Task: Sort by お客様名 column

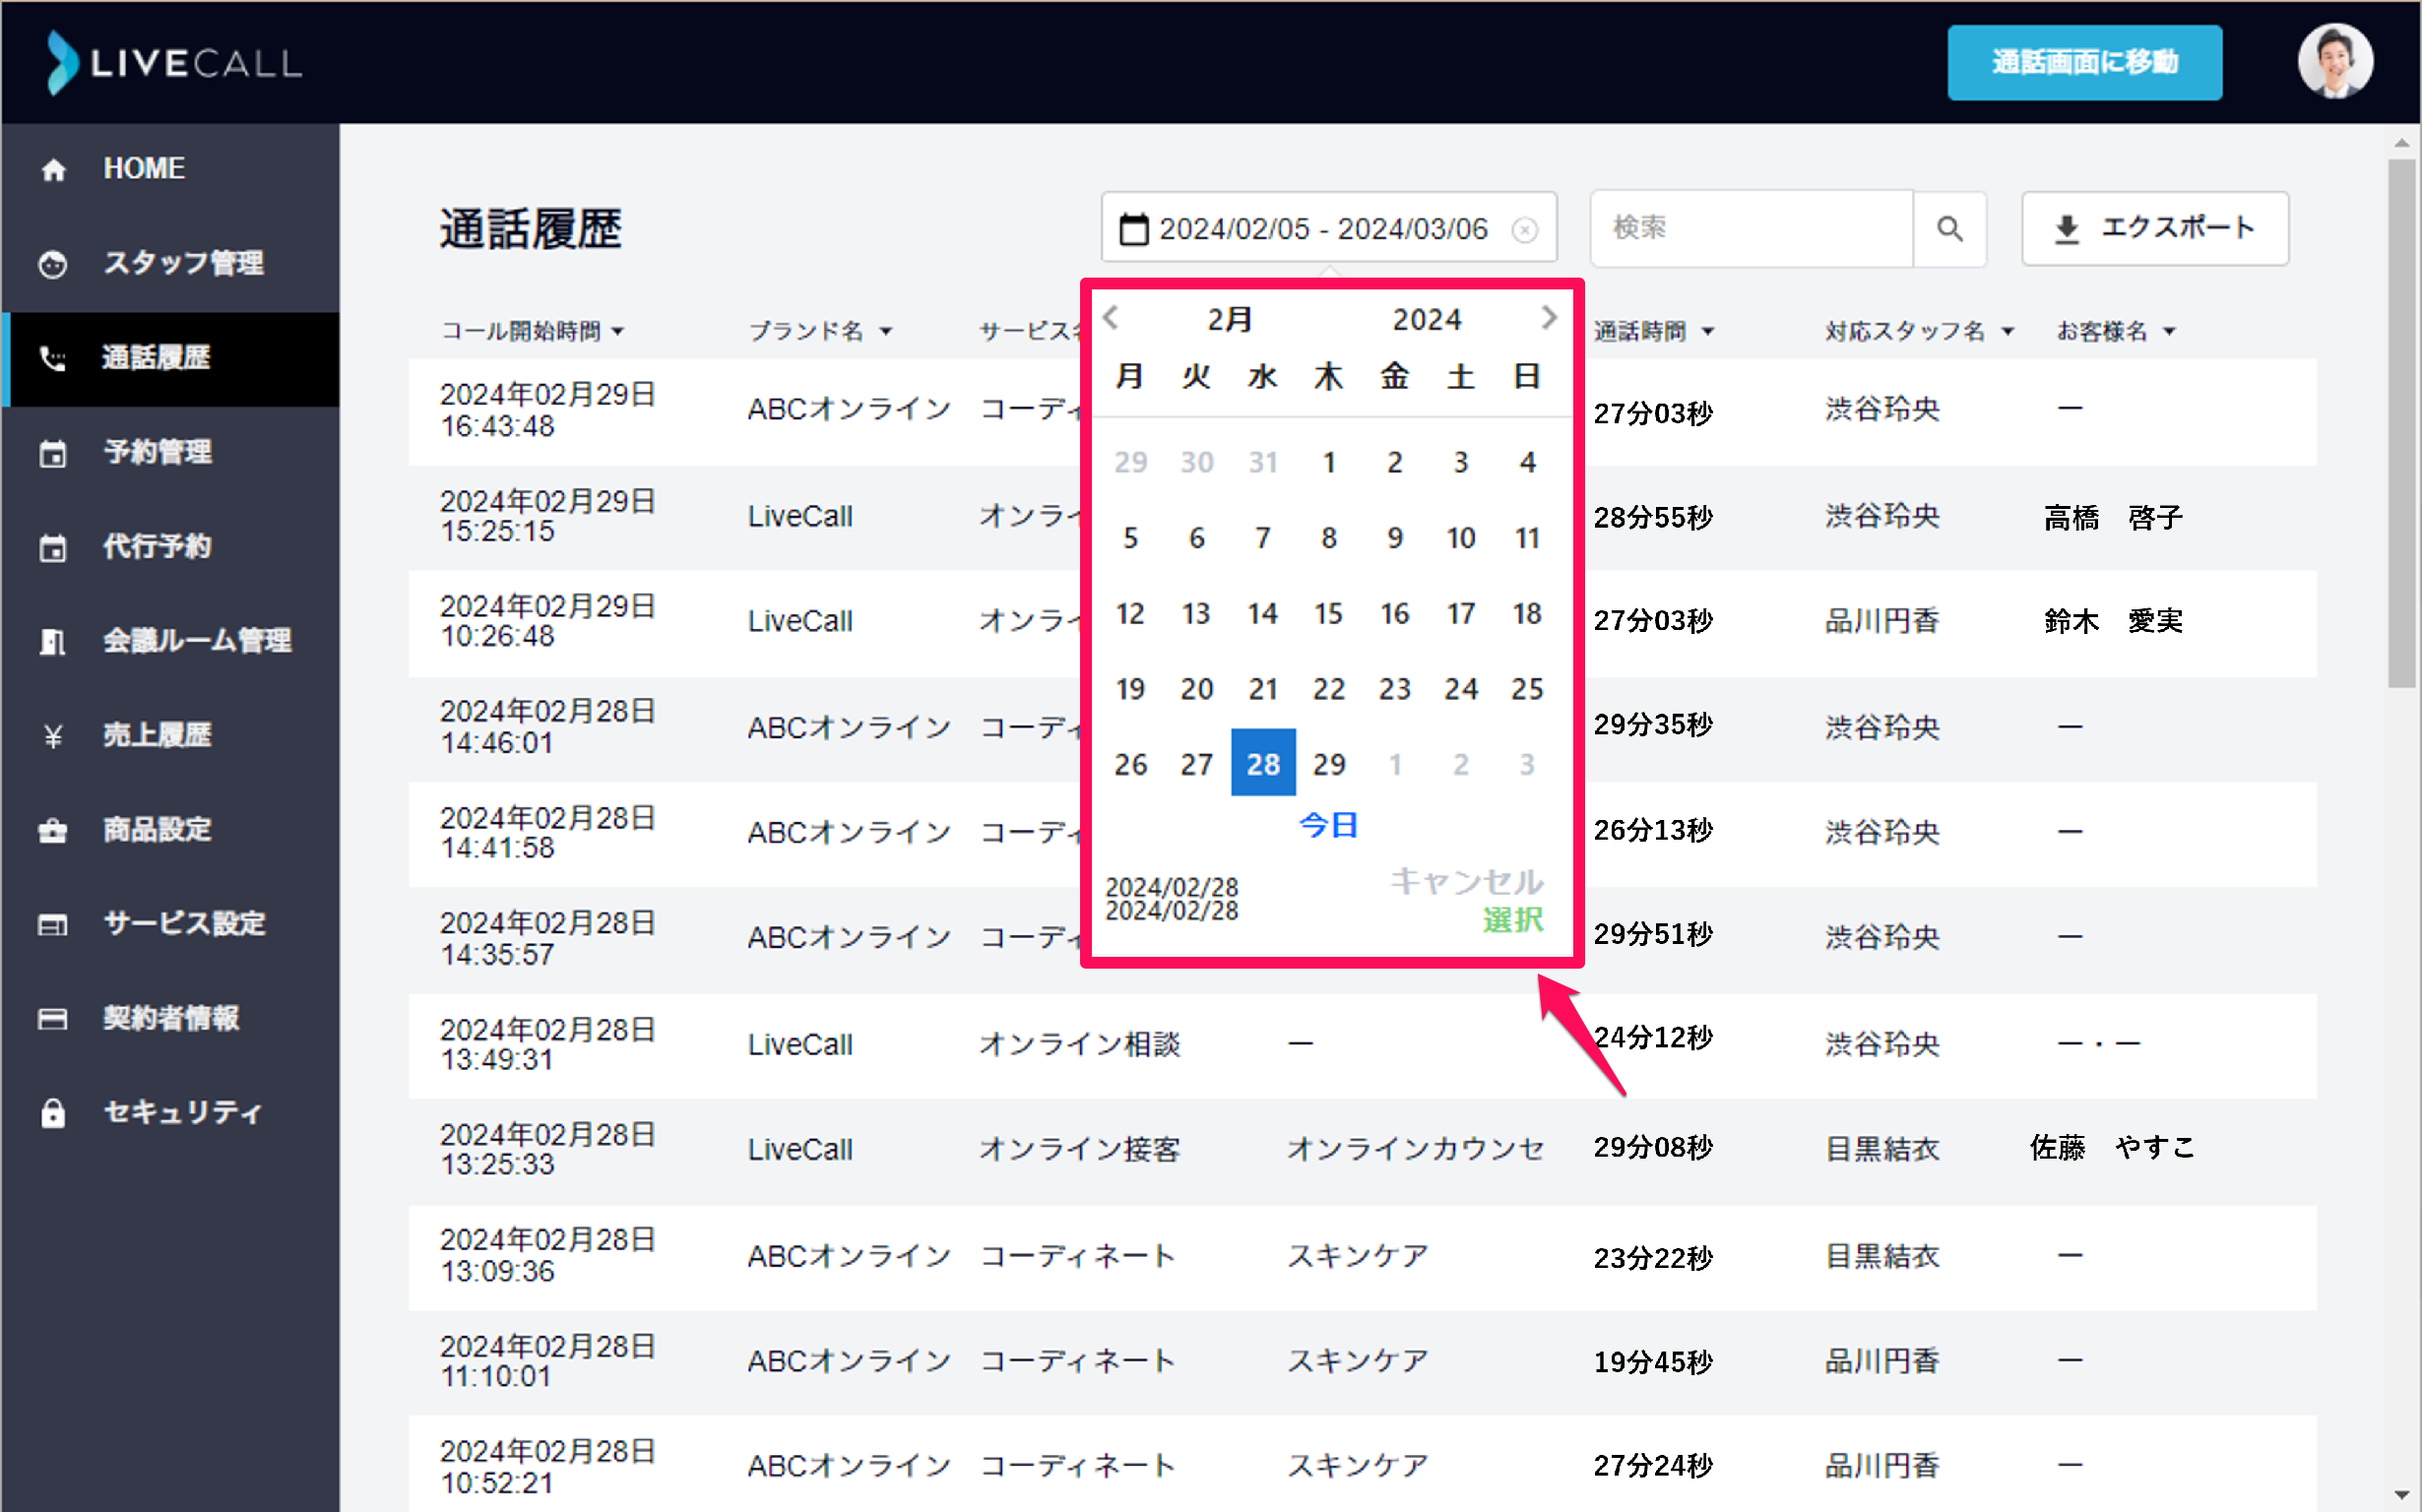Action: [x=2116, y=331]
